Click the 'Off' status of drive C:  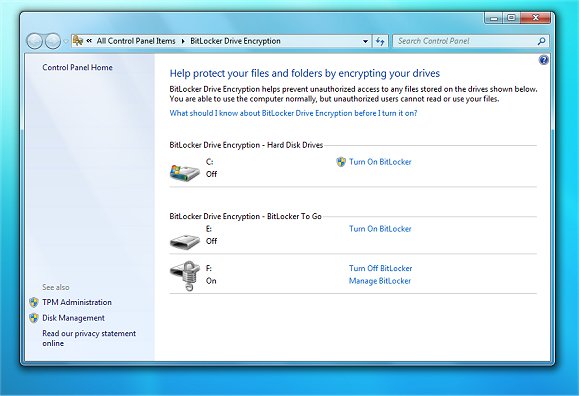tap(211, 174)
